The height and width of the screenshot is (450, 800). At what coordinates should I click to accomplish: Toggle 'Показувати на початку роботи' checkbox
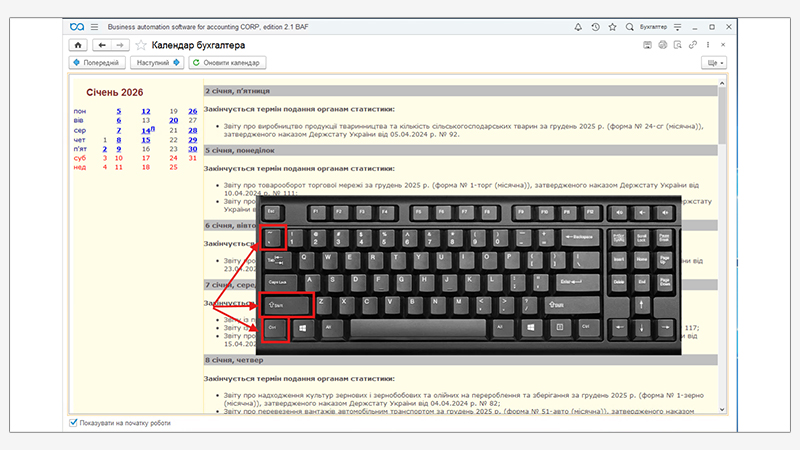point(73,423)
